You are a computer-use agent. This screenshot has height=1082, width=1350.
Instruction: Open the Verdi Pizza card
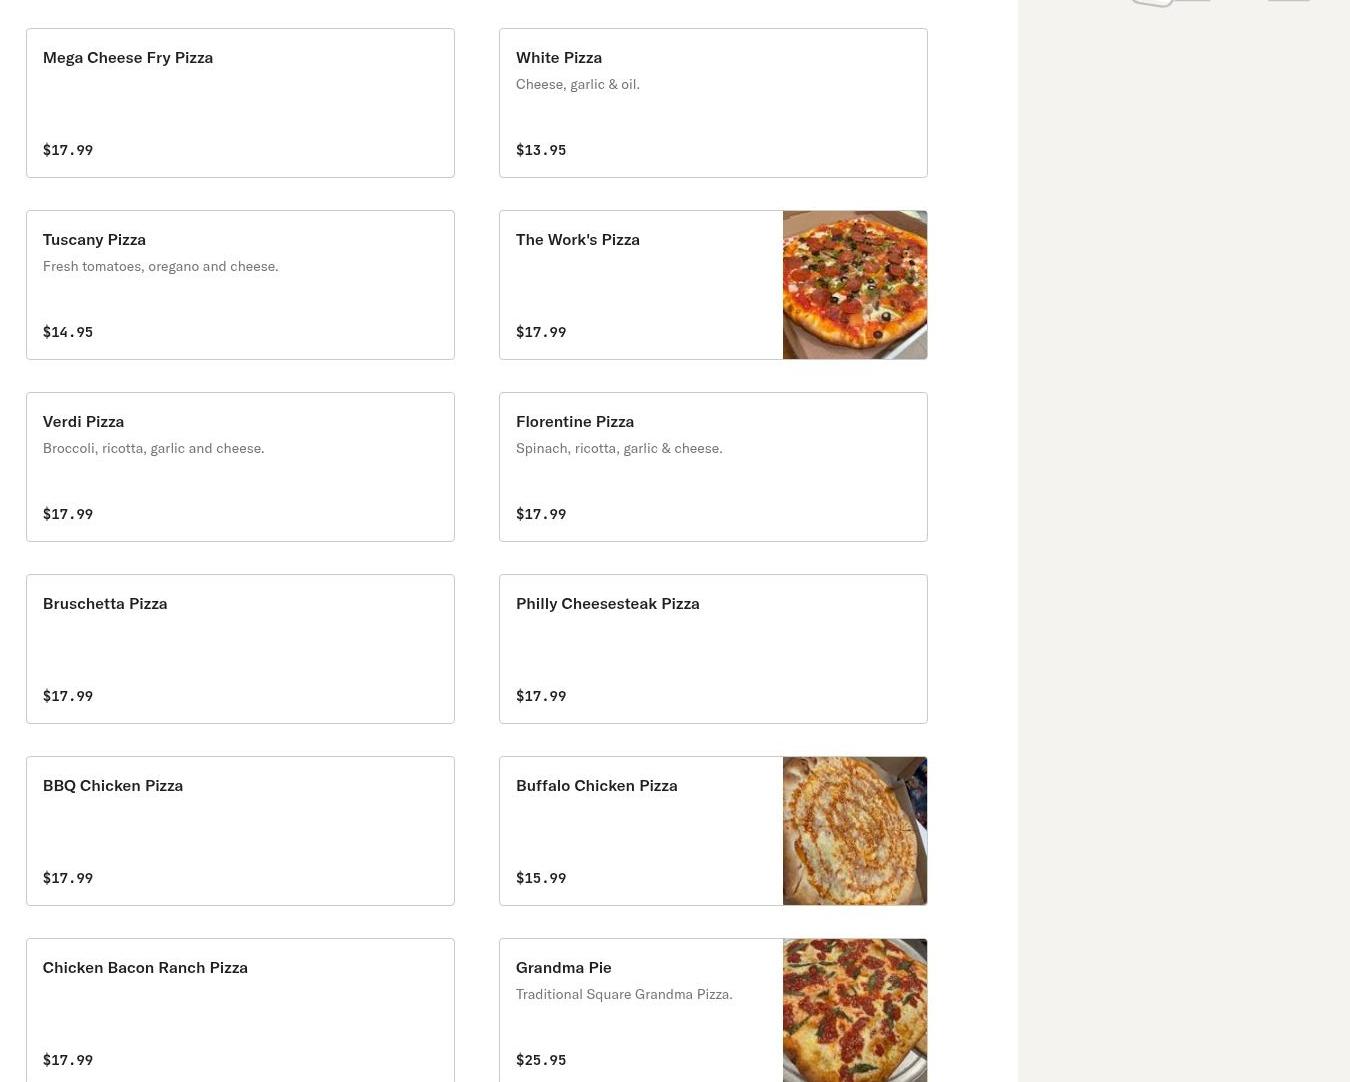(240, 467)
